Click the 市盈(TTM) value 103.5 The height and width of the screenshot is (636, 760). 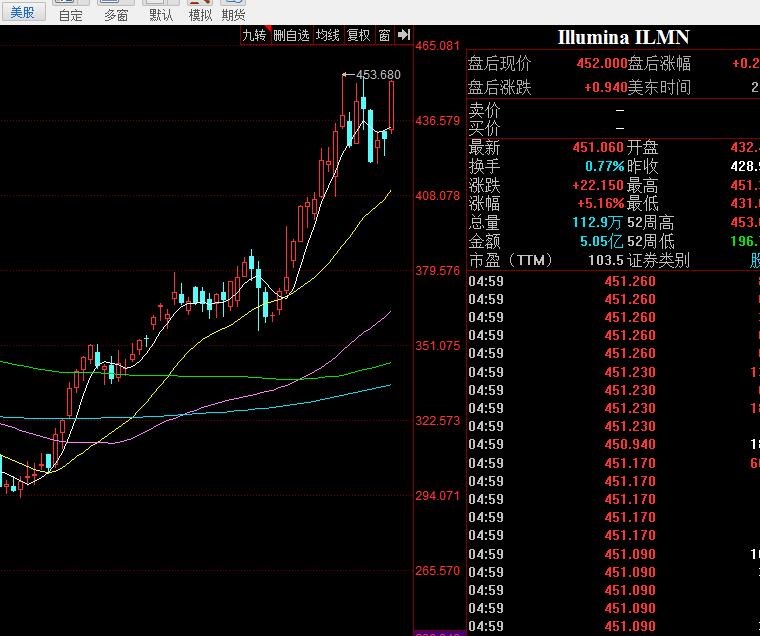(x=605, y=260)
